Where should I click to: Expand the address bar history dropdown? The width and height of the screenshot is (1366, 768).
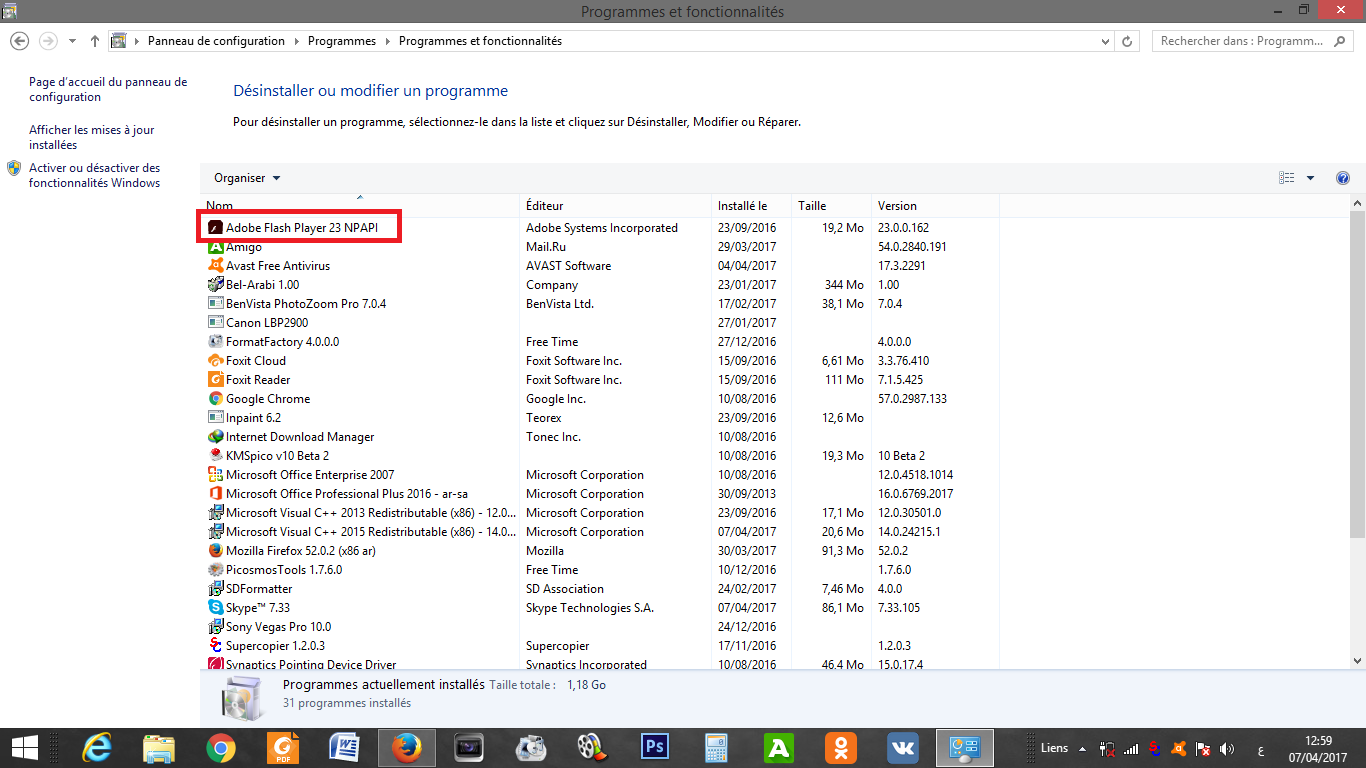[x=1105, y=41]
